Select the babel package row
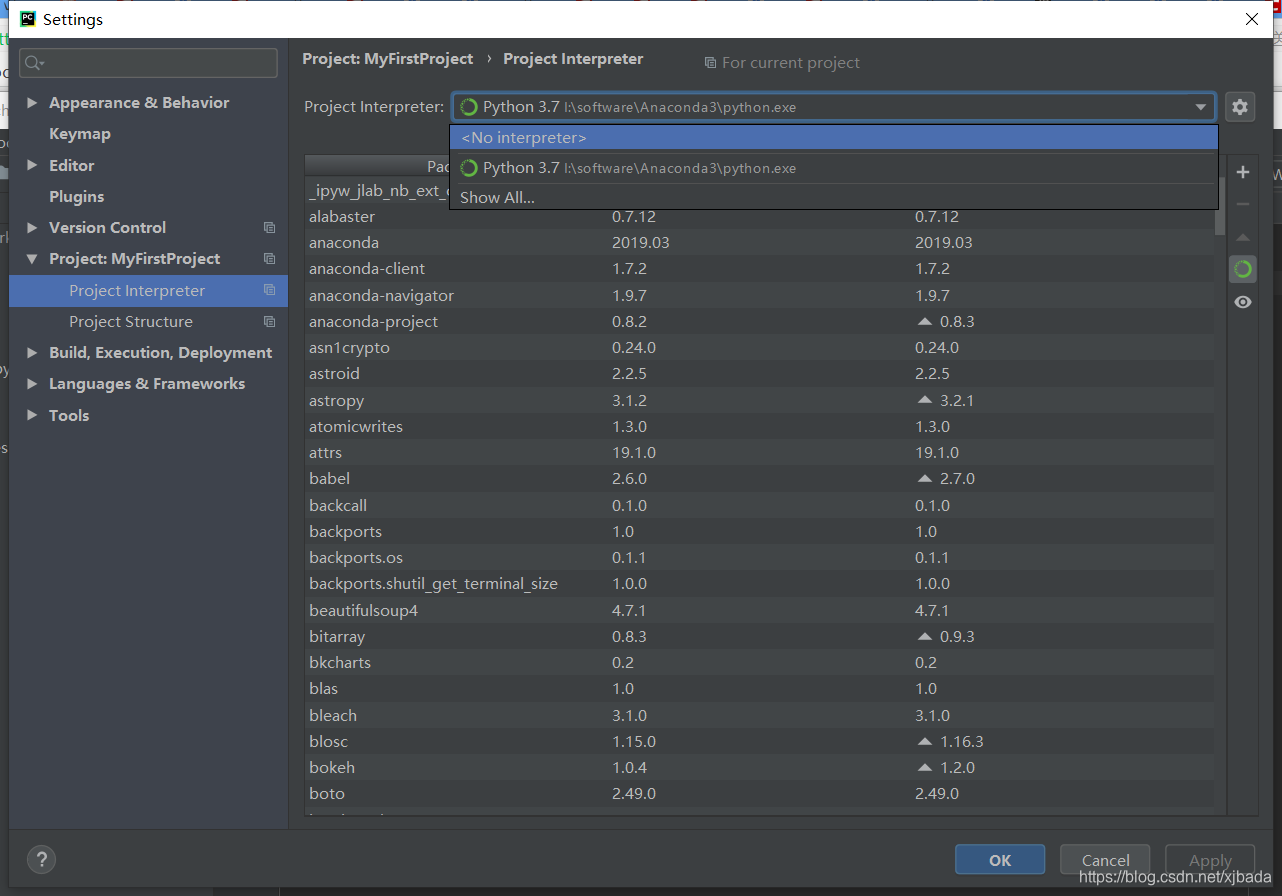This screenshot has height=896, width=1282. 759,479
